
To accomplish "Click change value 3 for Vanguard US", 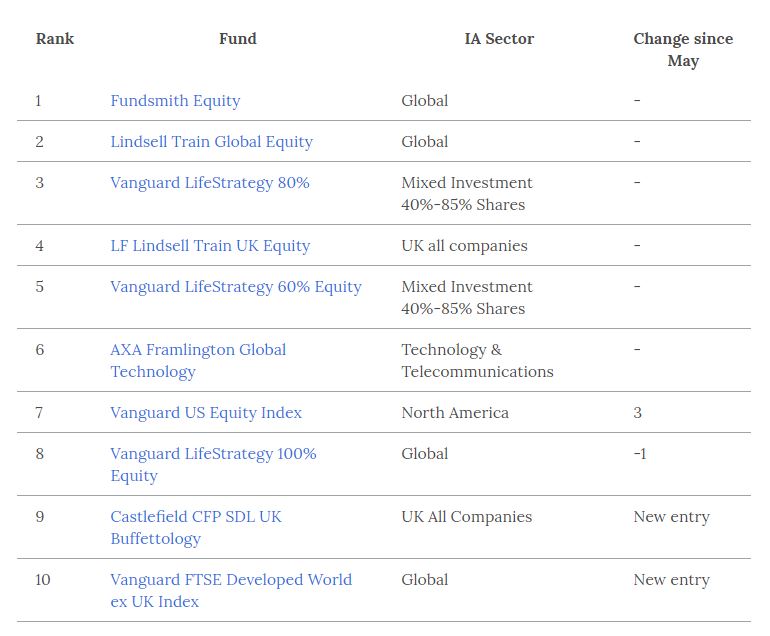I will 637,413.
